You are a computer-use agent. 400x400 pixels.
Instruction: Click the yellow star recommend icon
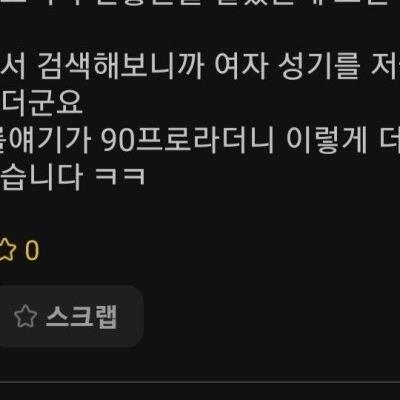(7, 250)
